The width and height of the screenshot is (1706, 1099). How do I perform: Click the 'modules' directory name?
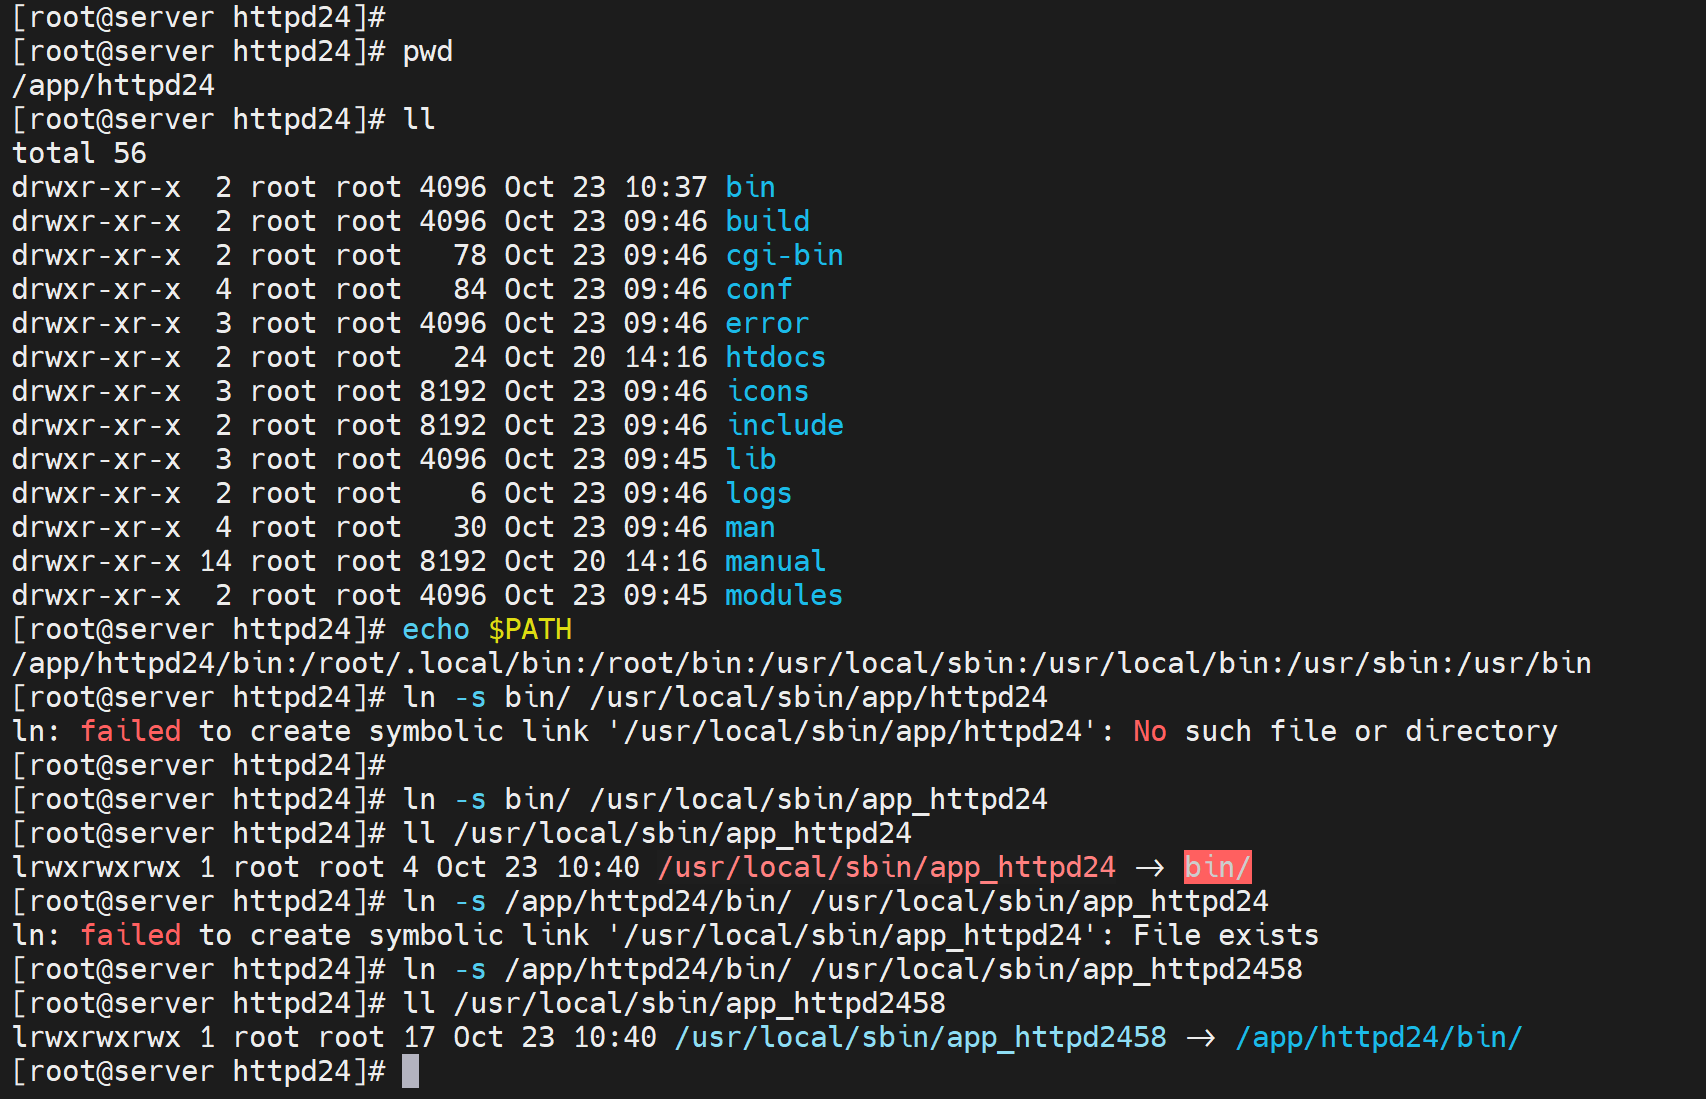pyautogui.click(x=784, y=595)
